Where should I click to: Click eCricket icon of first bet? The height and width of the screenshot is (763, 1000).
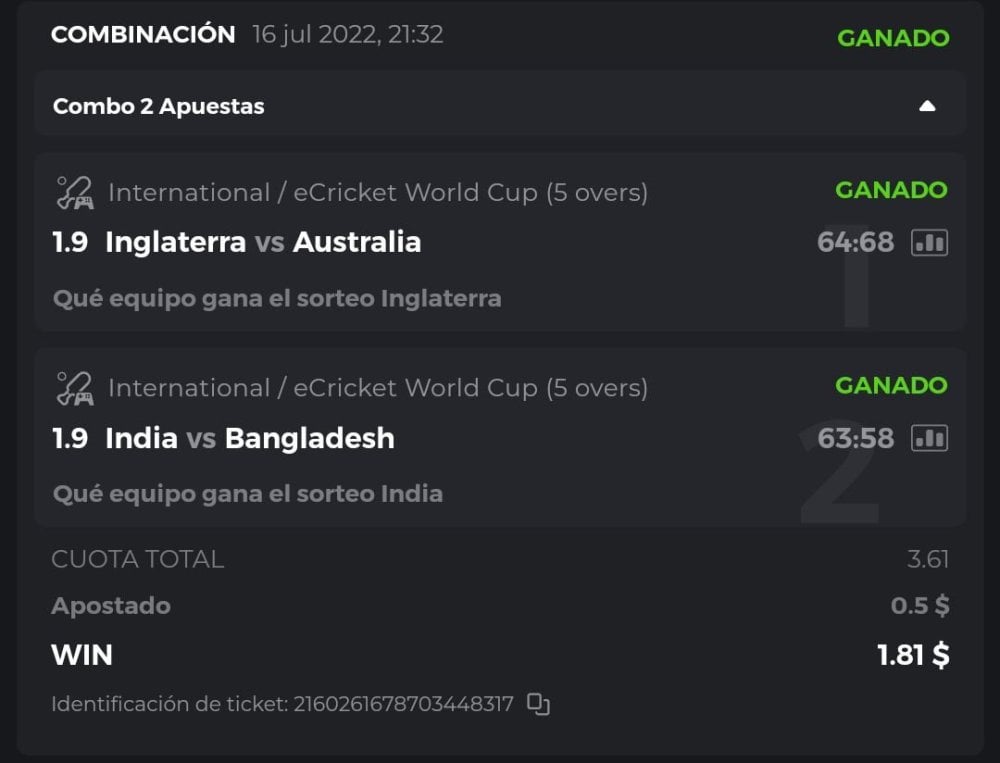(x=74, y=192)
